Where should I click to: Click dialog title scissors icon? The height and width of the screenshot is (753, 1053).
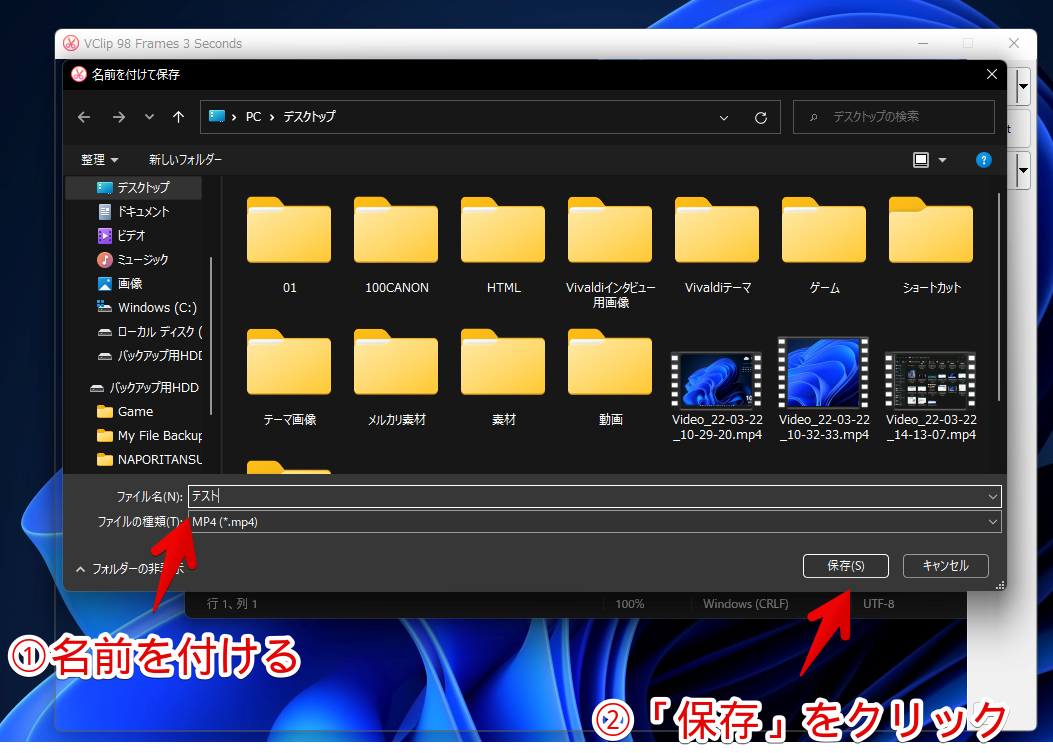point(79,74)
